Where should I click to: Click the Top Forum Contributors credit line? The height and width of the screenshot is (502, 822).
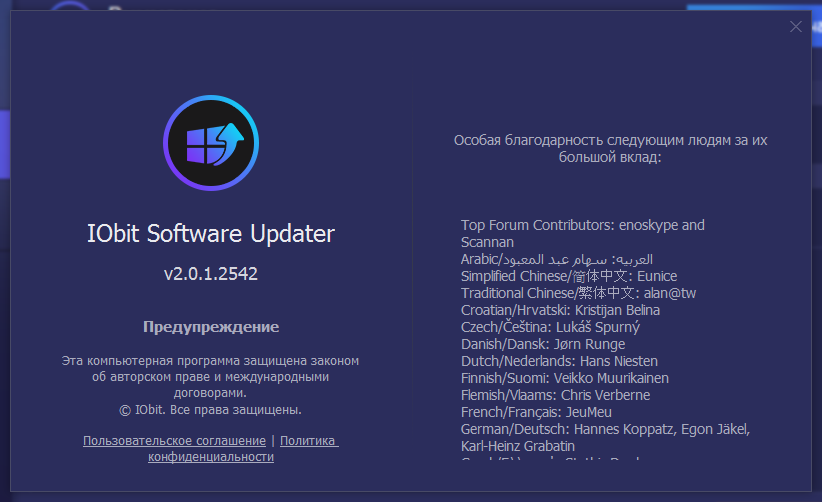click(582, 234)
